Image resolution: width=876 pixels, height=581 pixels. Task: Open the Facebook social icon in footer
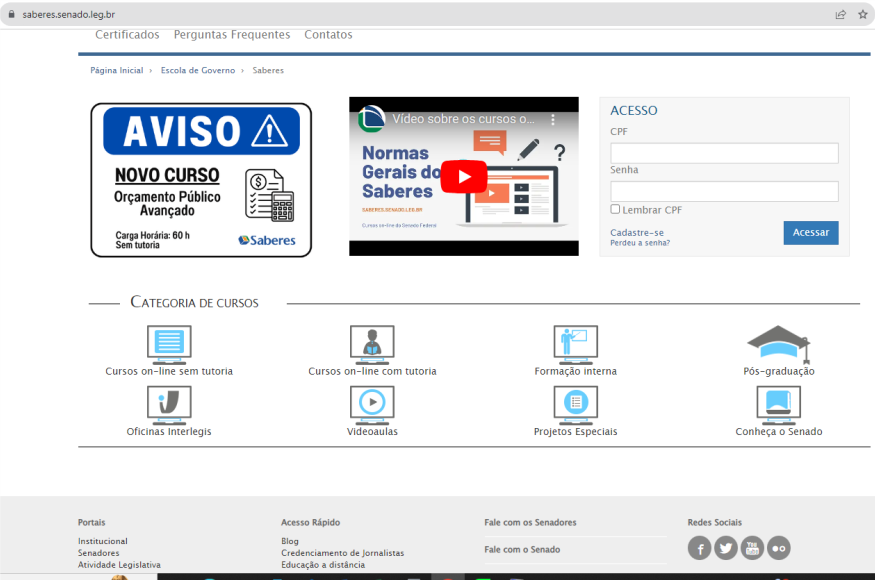click(699, 548)
